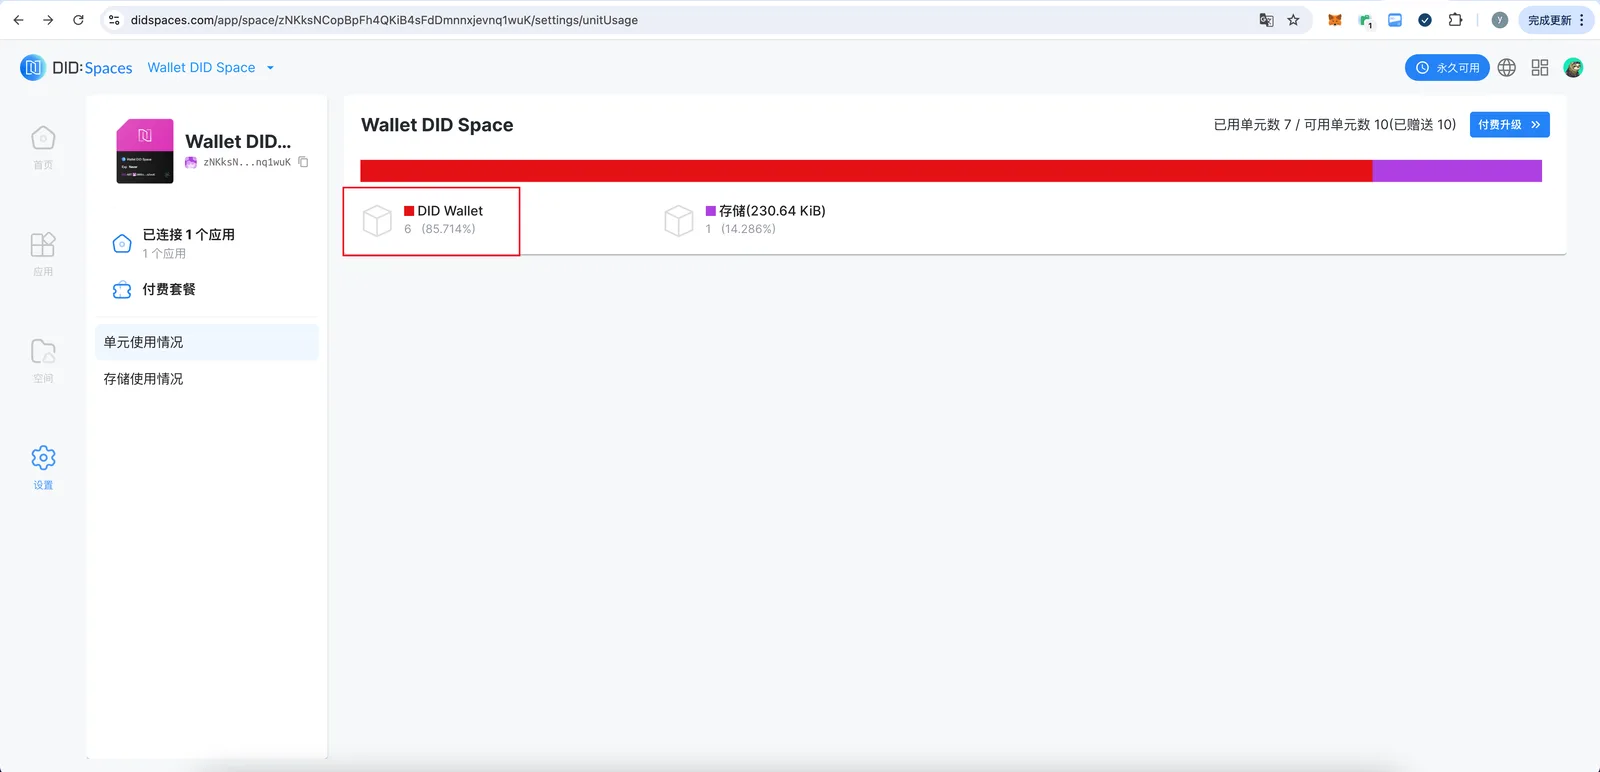The height and width of the screenshot is (772, 1600).
Task: Copy the space DID address
Action: (x=303, y=162)
